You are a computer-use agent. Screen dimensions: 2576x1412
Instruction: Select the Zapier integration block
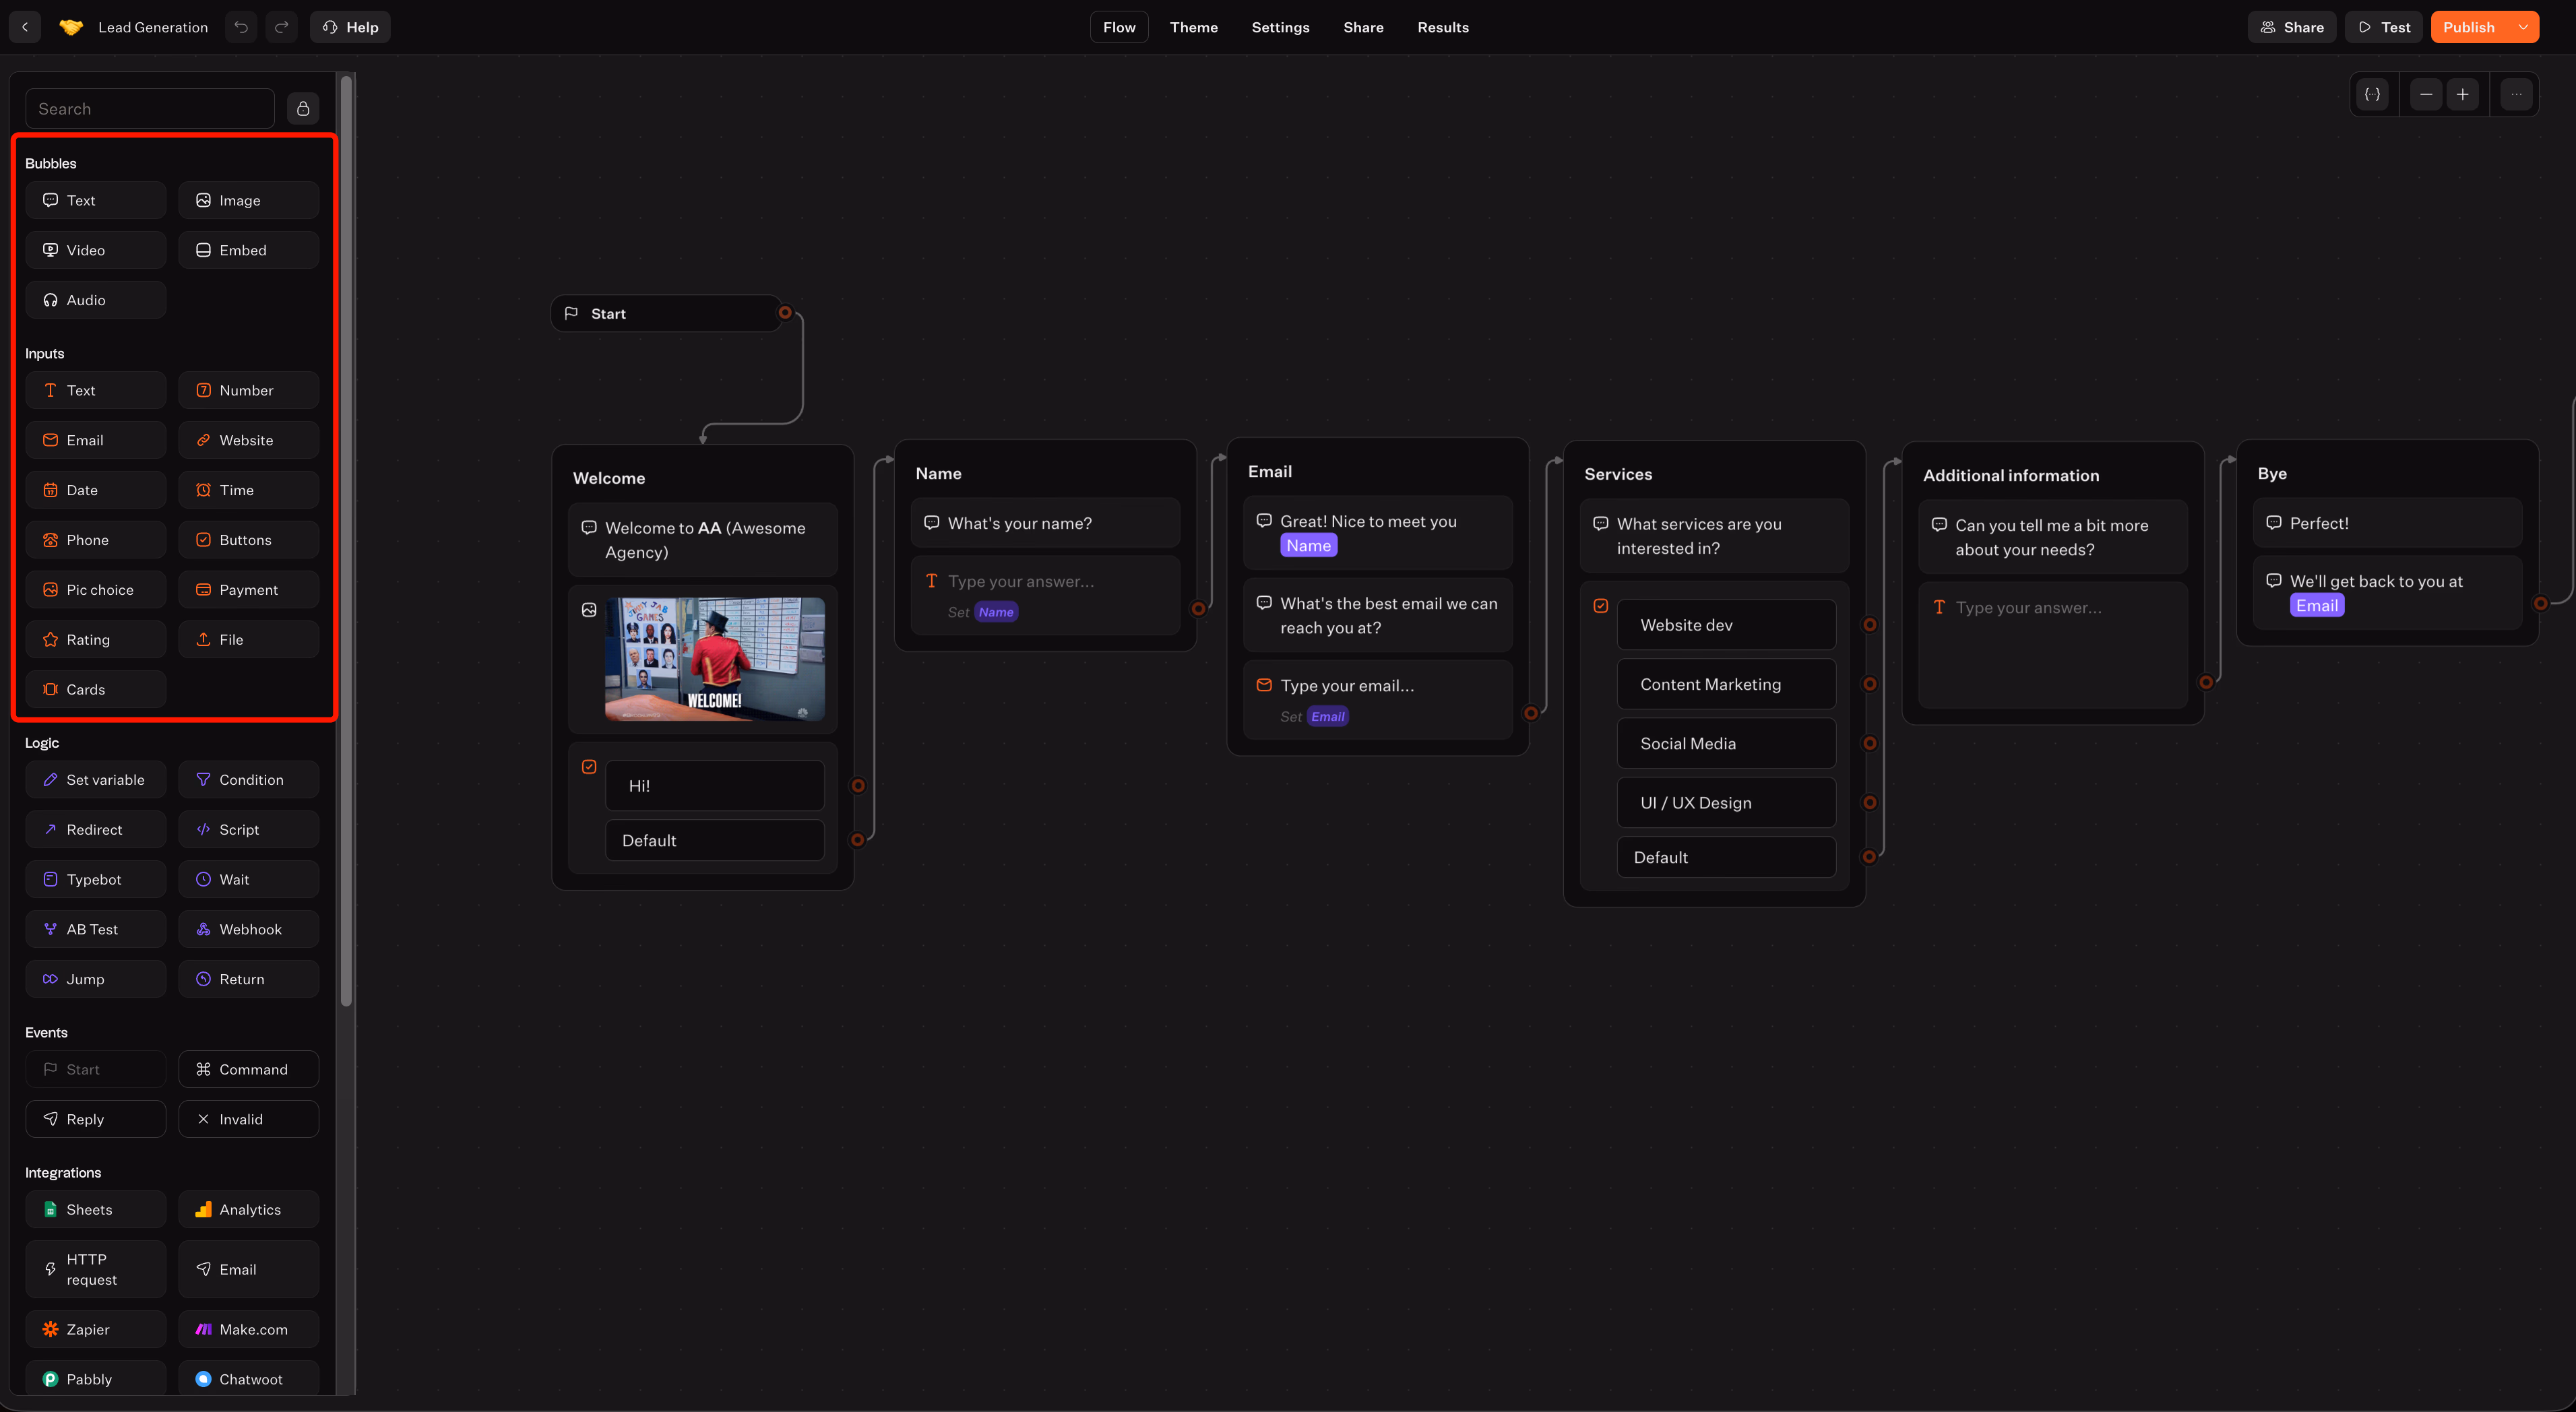pos(96,1329)
